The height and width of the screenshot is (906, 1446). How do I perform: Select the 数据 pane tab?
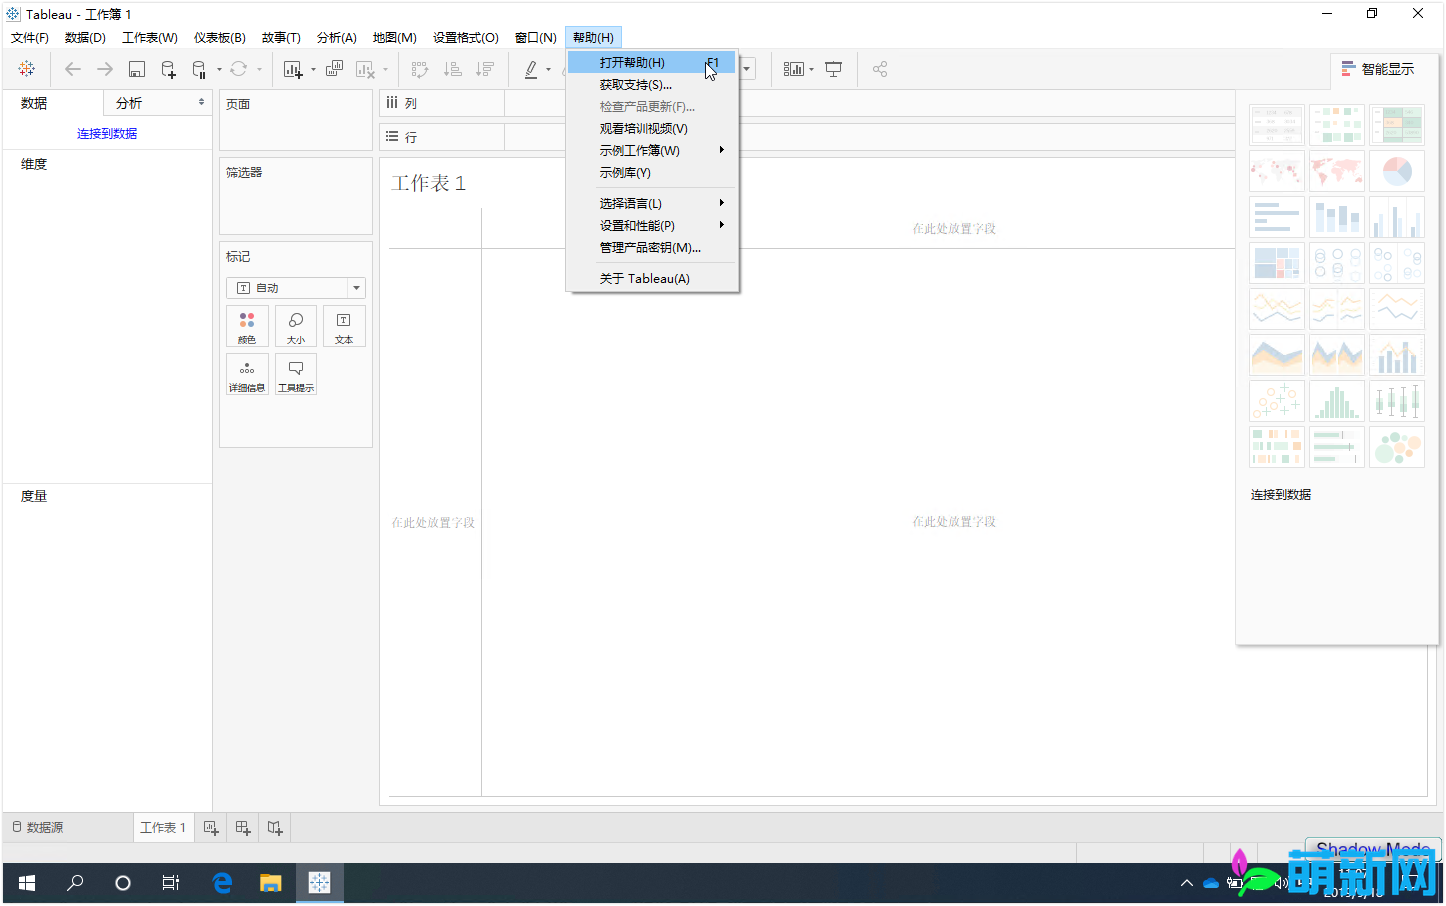click(x=34, y=103)
